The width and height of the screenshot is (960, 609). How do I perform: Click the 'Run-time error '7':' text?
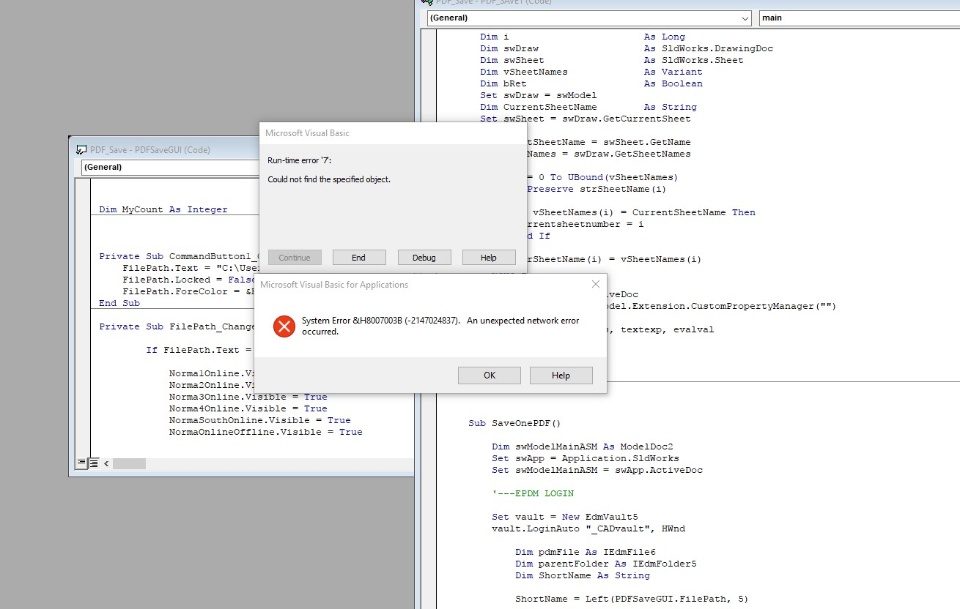(x=299, y=160)
